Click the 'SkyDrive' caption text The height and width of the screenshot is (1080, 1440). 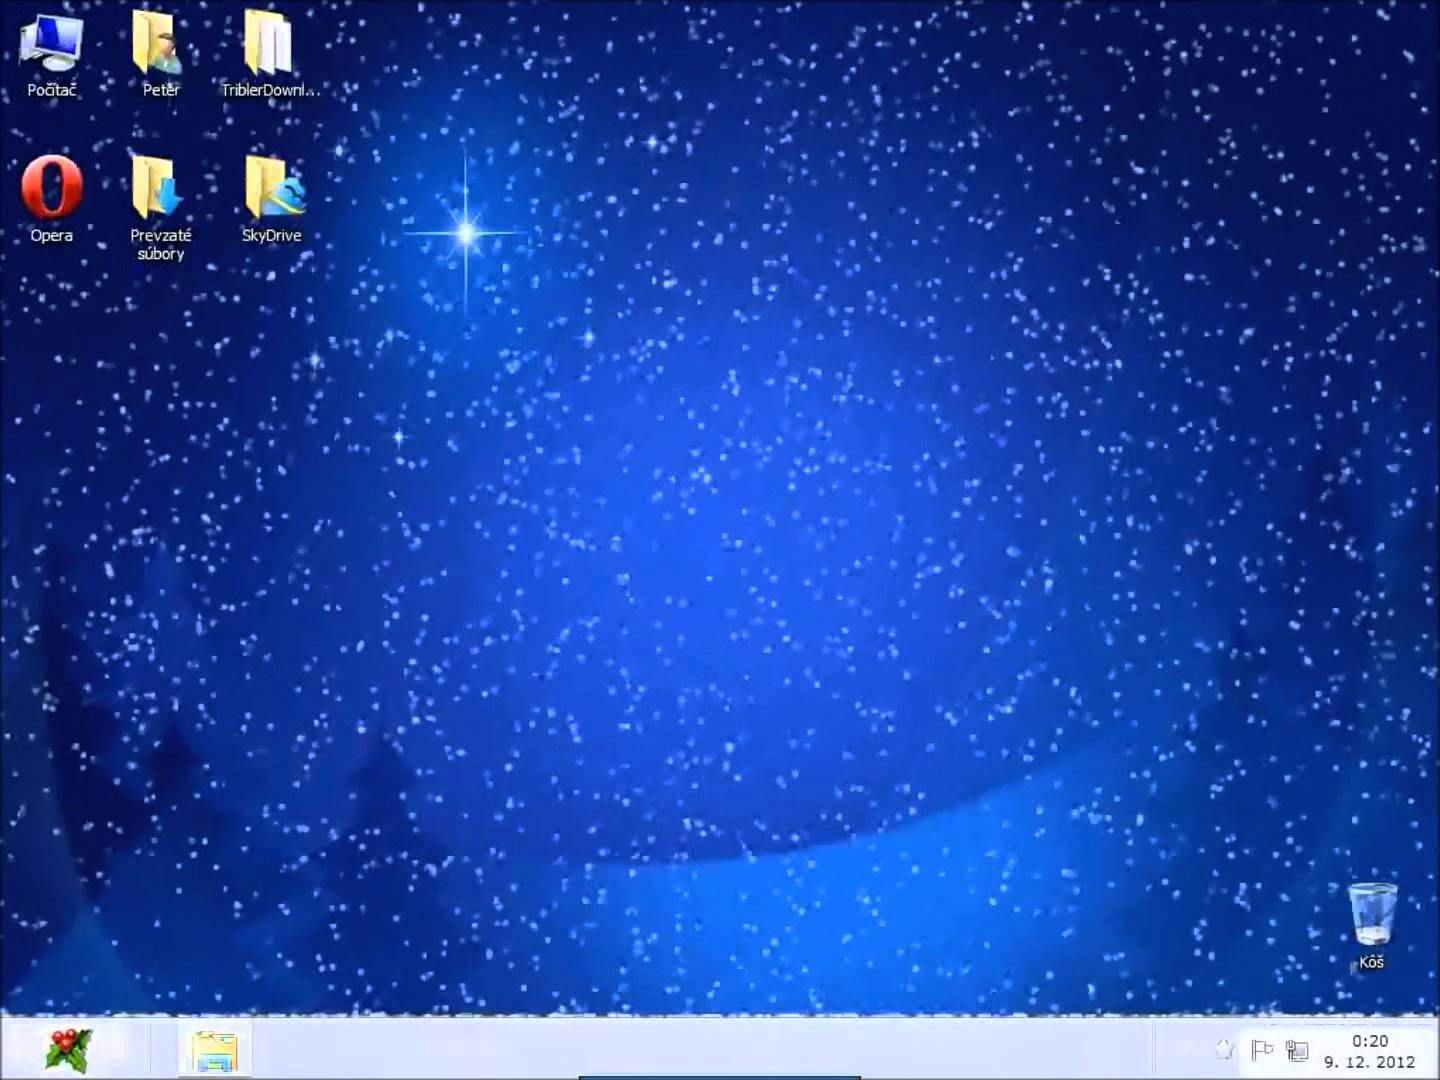click(x=272, y=236)
